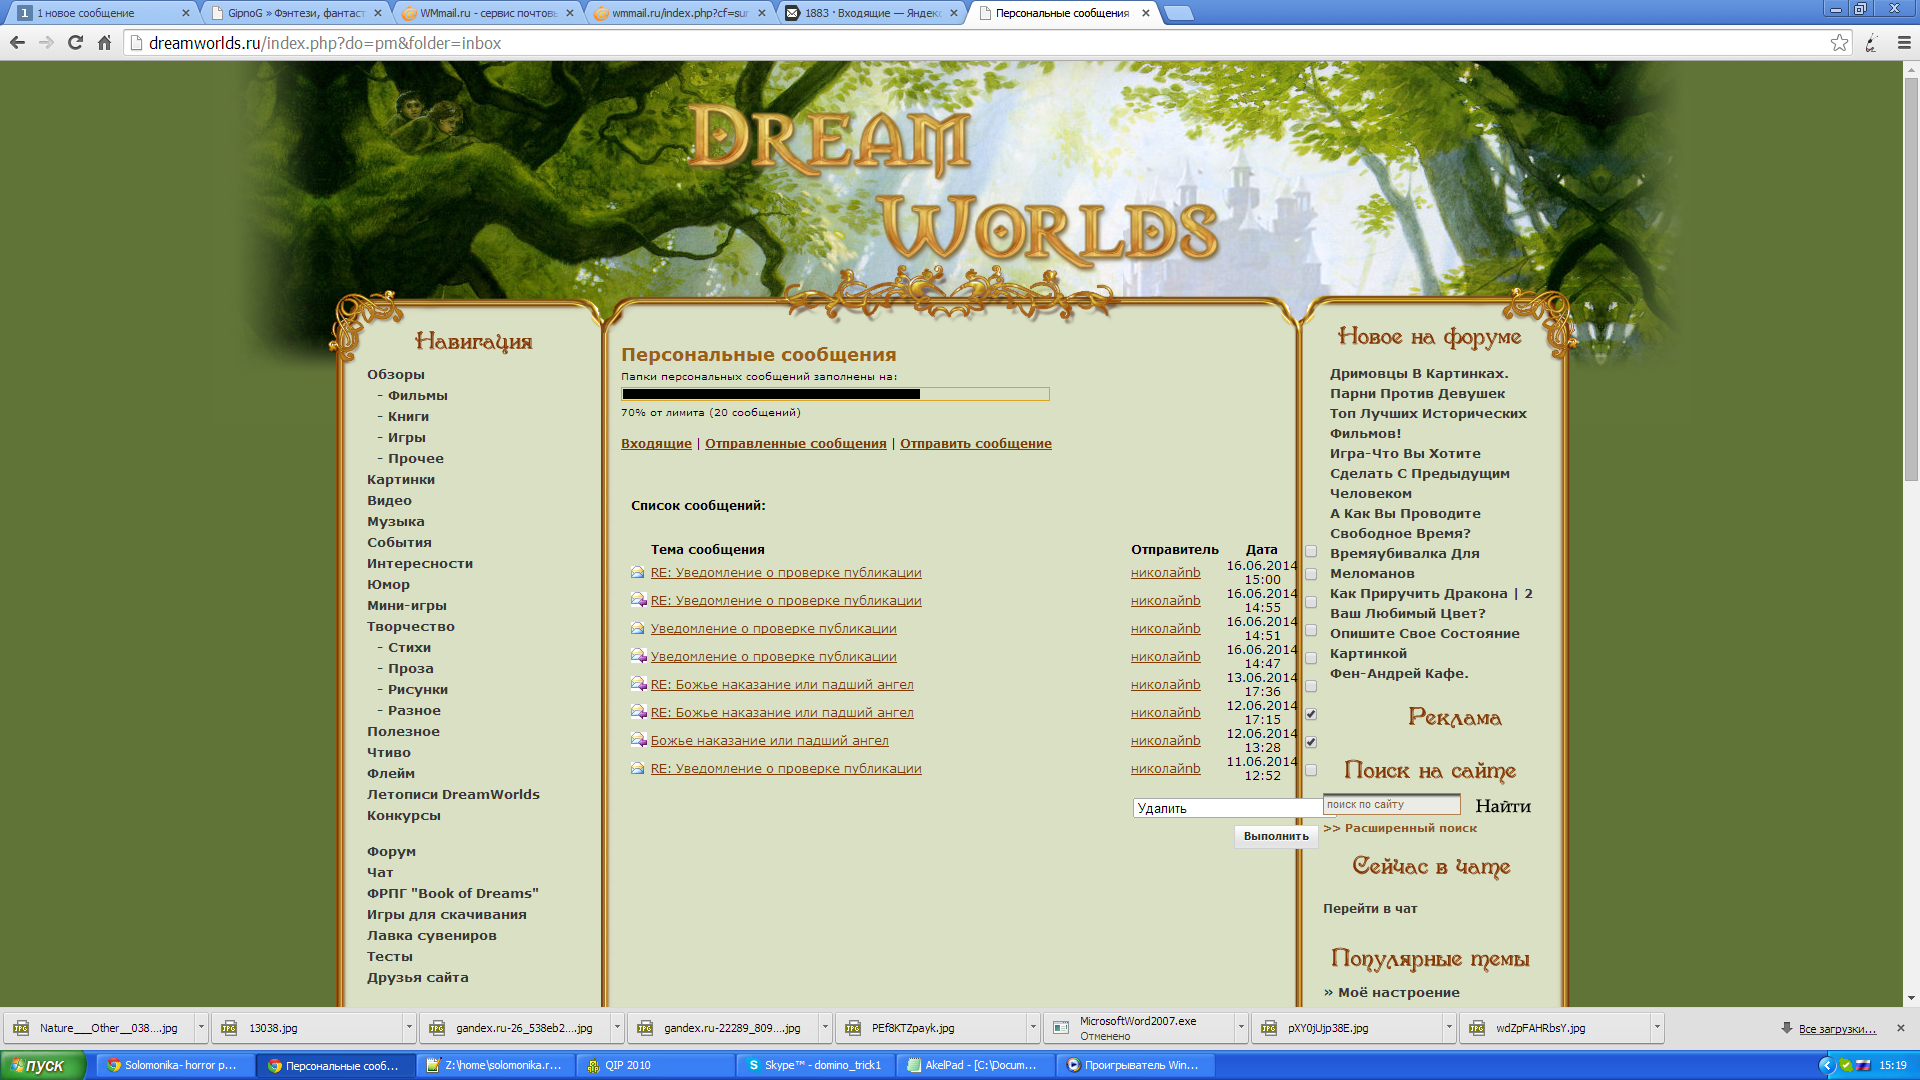Screen dimensions: 1920x1080
Task: Open Chrome menu hamburger icon
Action: point(1903,43)
